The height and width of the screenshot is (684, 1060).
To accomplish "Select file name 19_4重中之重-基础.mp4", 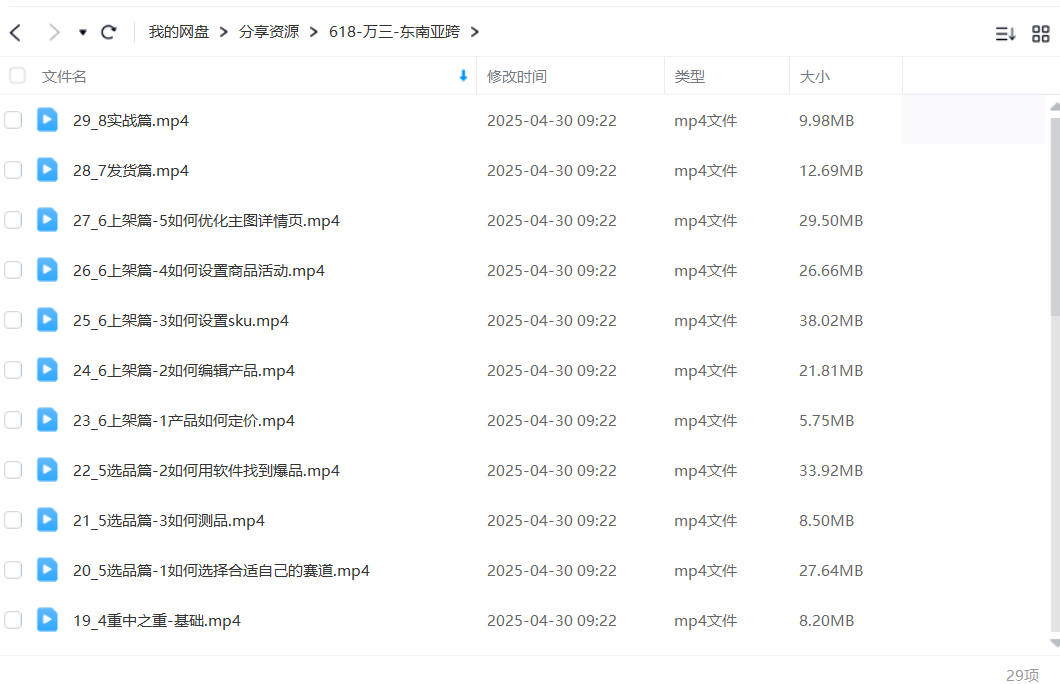I will click(x=157, y=621).
